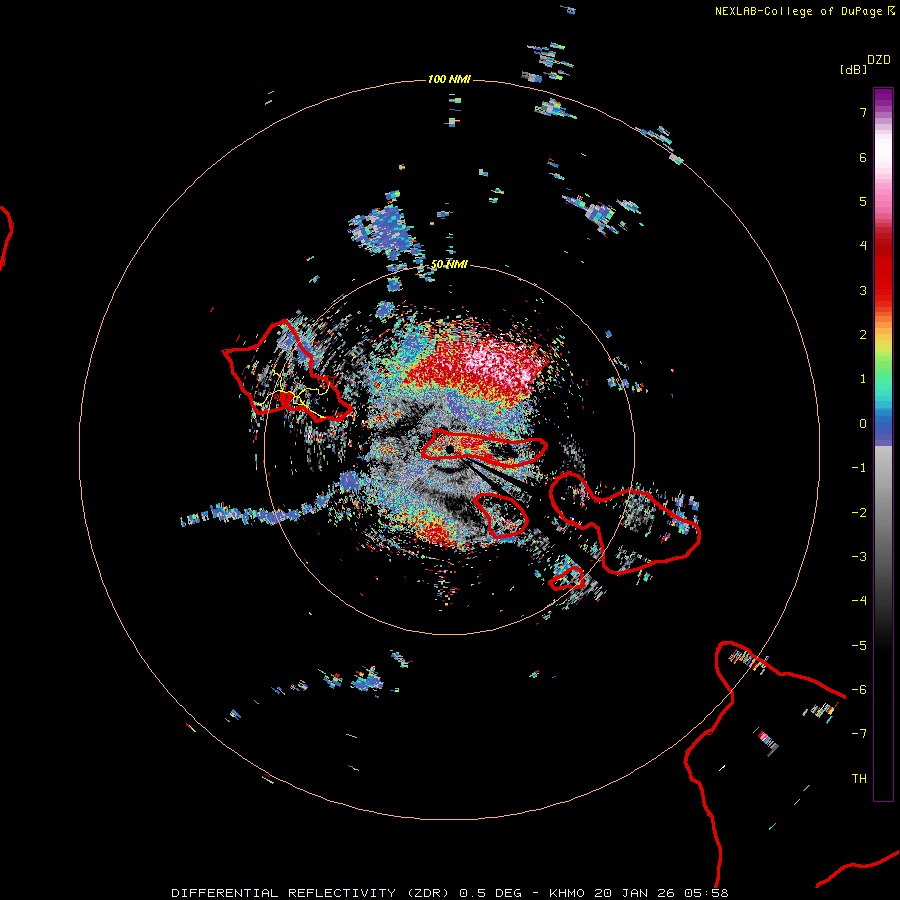Click the 7 value on the color scale
The height and width of the screenshot is (900, 900).
pos(863,112)
